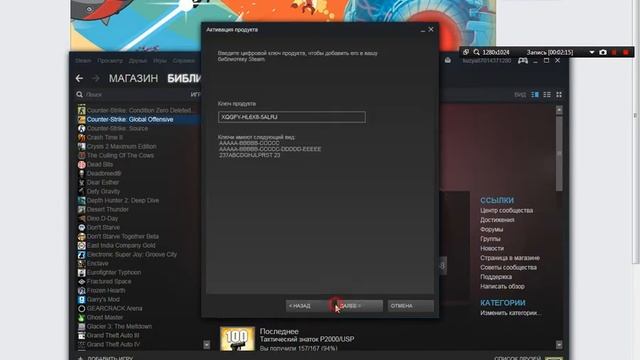The height and width of the screenshot is (360, 640).
Task: Select Depth Hunter 2: Deep Dive
Action: [x=138, y=200]
